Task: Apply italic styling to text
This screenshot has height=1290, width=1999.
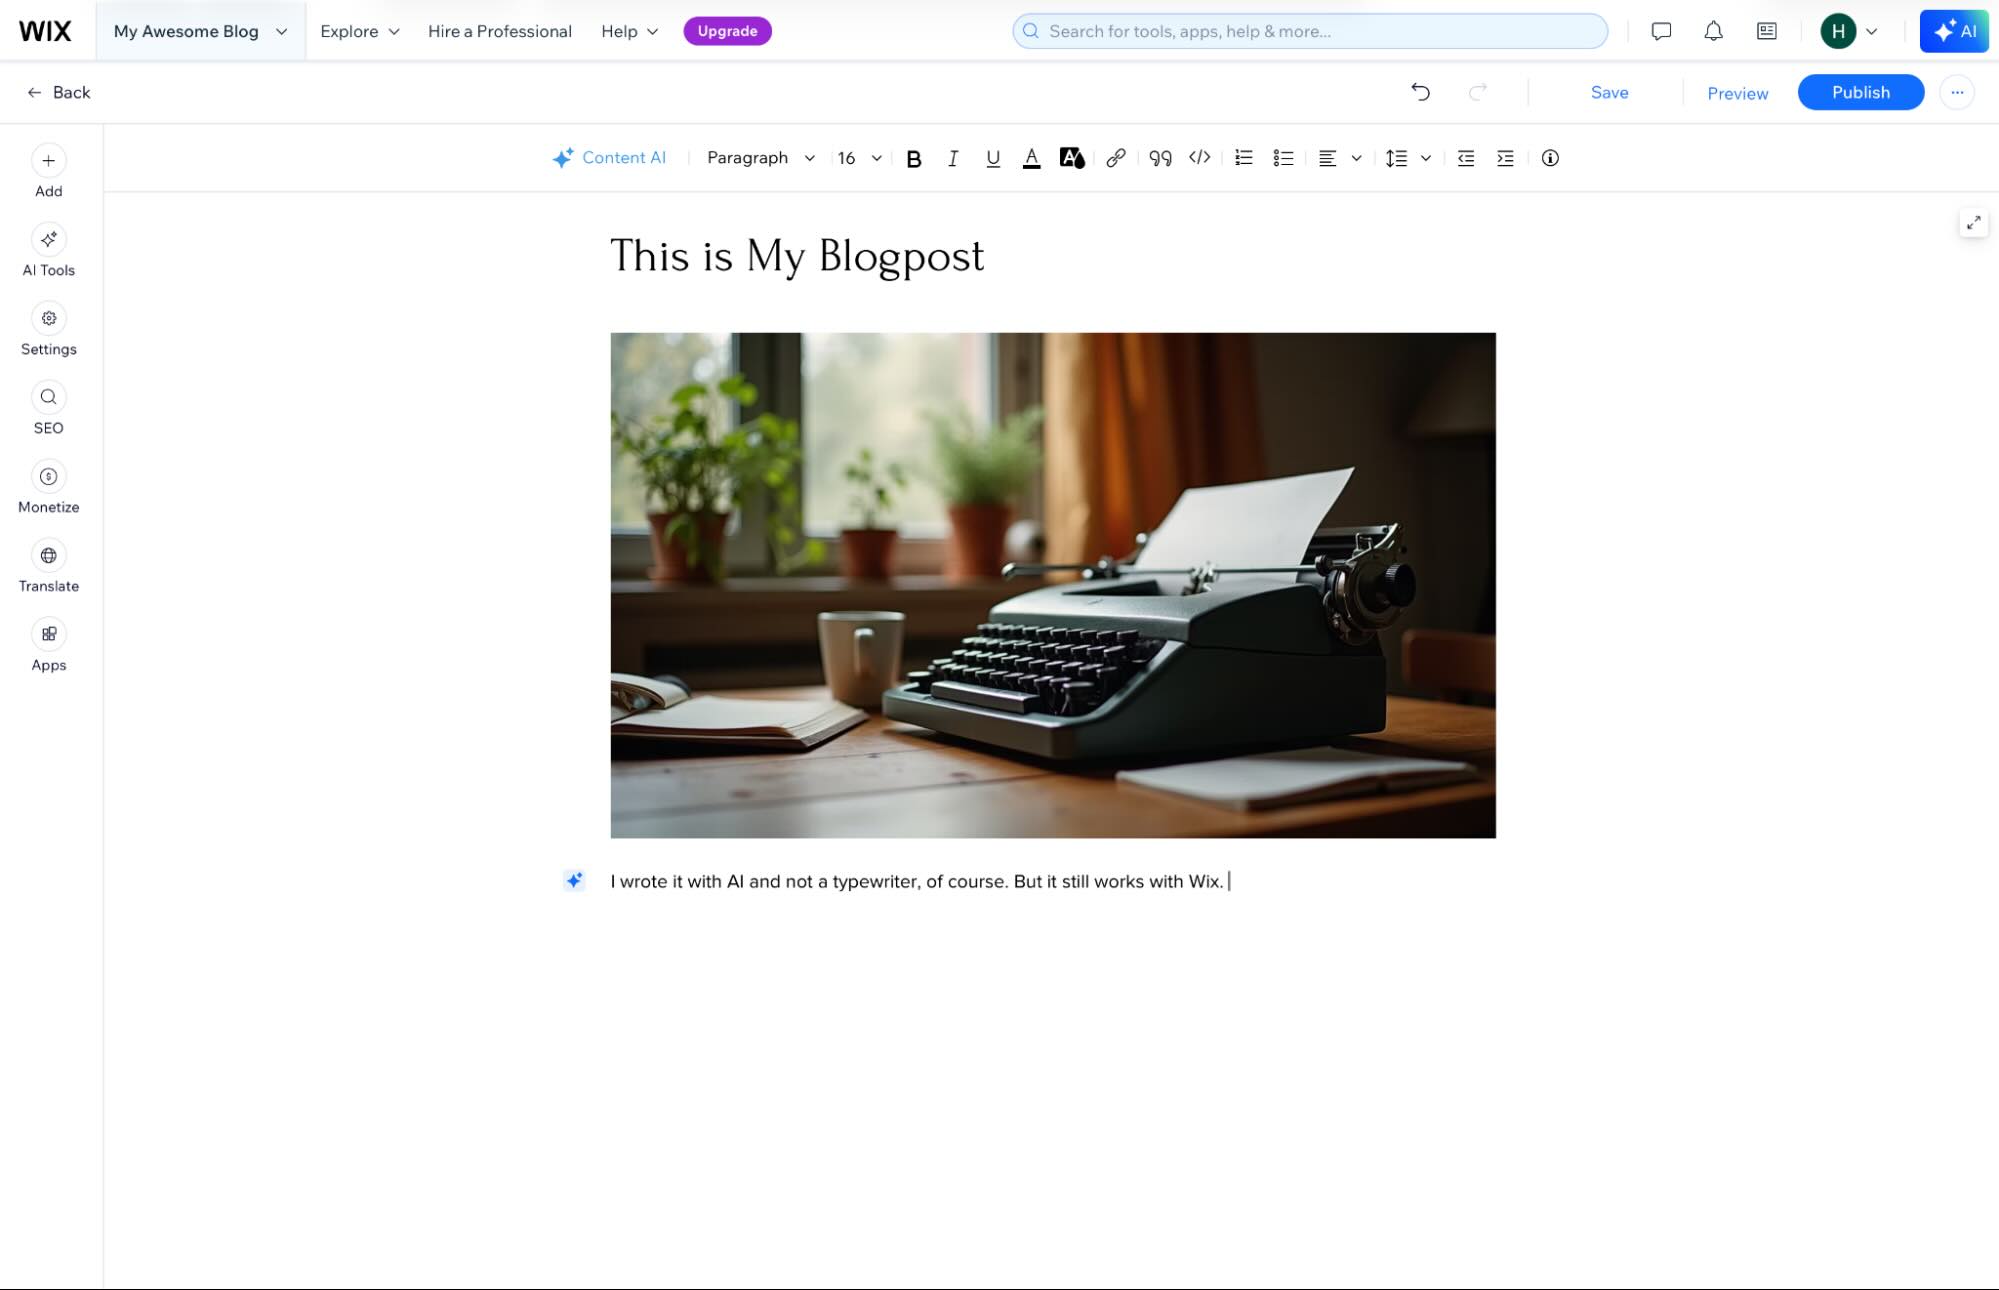Action: pos(953,158)
